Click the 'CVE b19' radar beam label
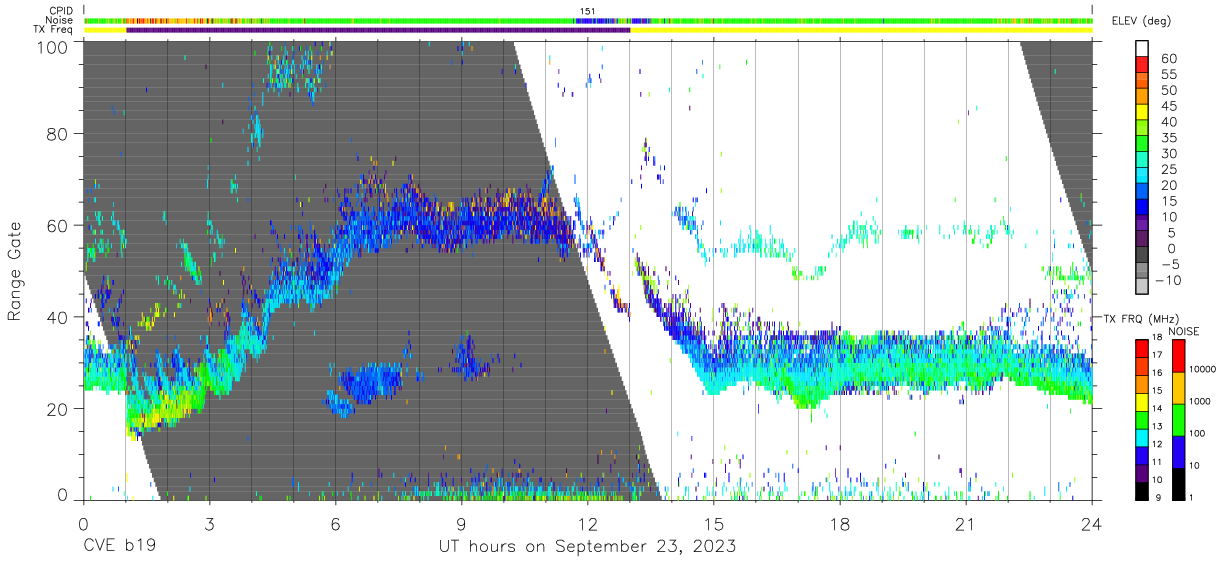This screenshot has height=567, width=1228. [x=119, y=547]
